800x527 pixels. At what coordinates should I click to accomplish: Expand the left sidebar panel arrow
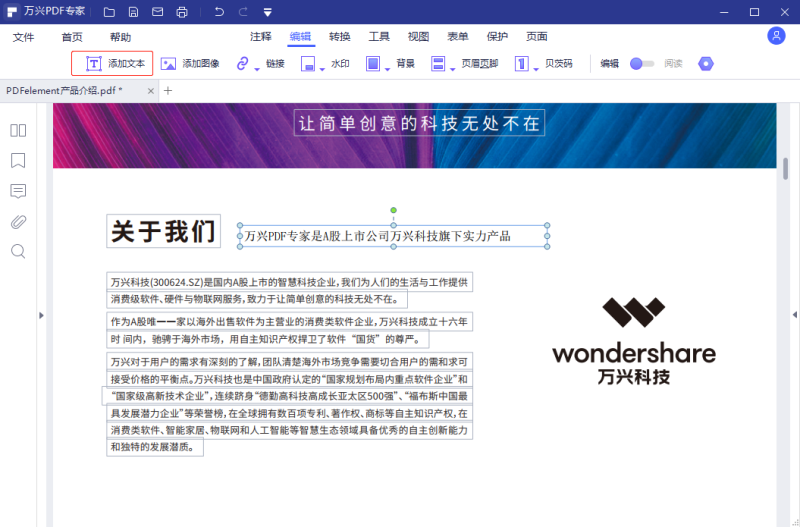pos(41,315)
